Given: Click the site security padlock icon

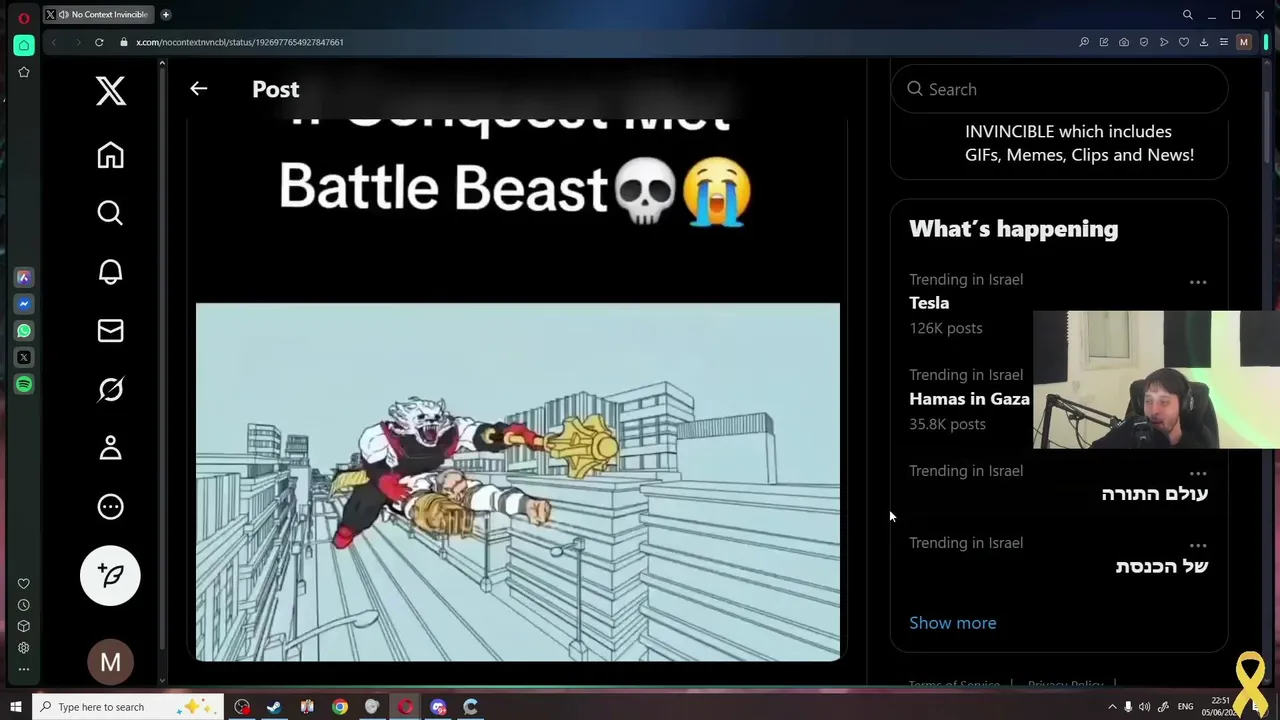Looking at the screenshot, I should pyautogui.click(x=124, y=42).
